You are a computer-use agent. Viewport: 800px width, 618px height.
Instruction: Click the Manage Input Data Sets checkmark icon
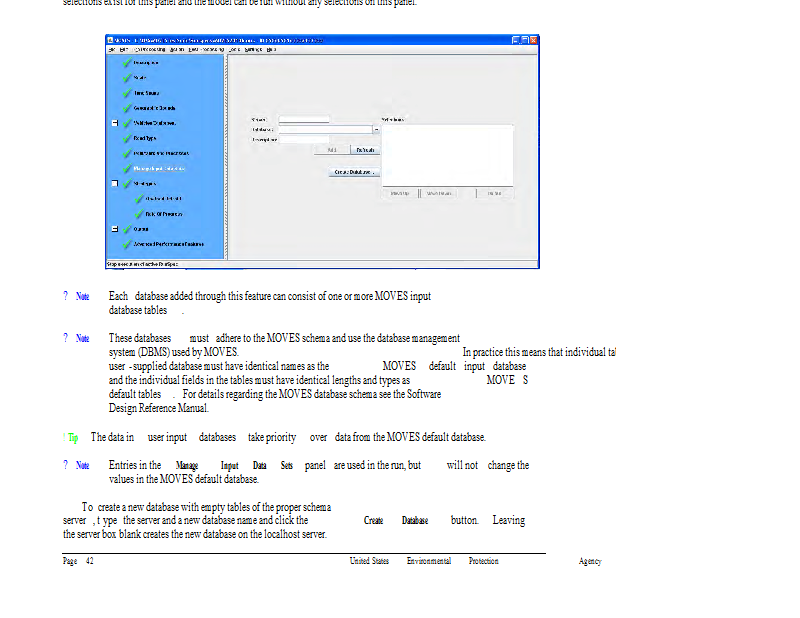(127, 168)
